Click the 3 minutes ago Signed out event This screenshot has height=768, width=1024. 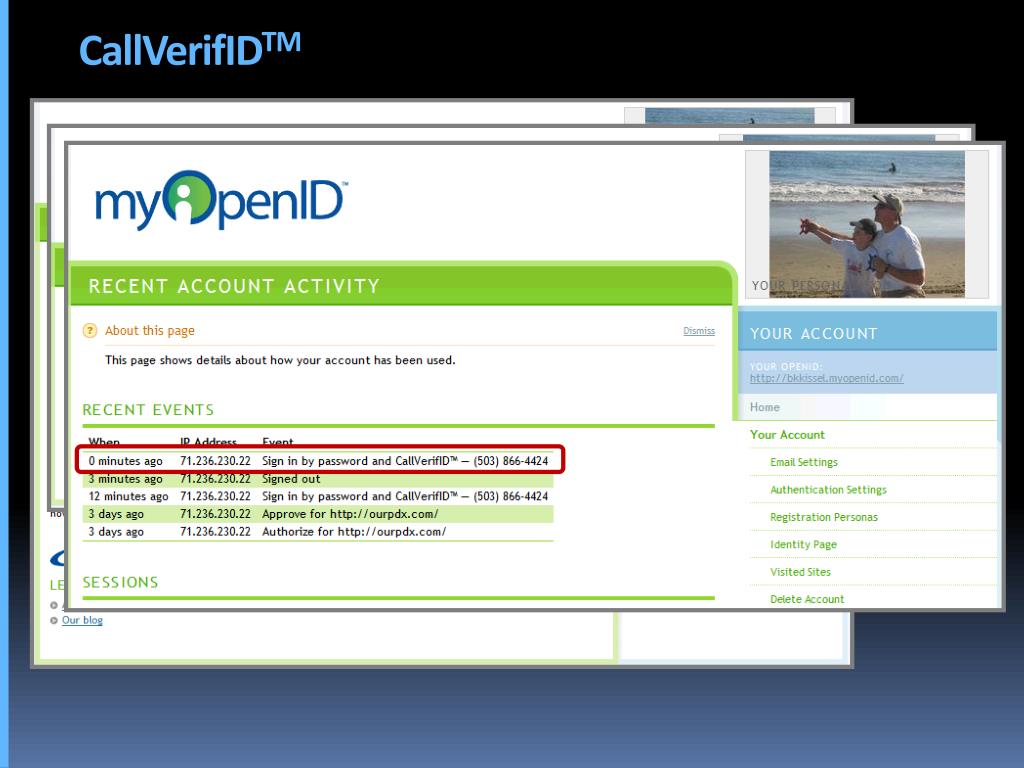coord(318,479)
